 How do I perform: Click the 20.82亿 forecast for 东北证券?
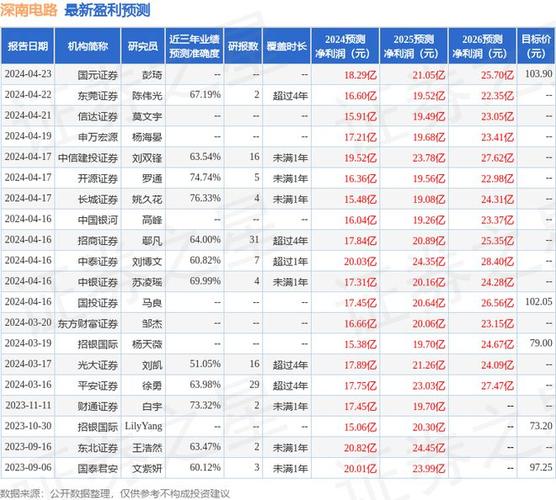tap(360, 448)
